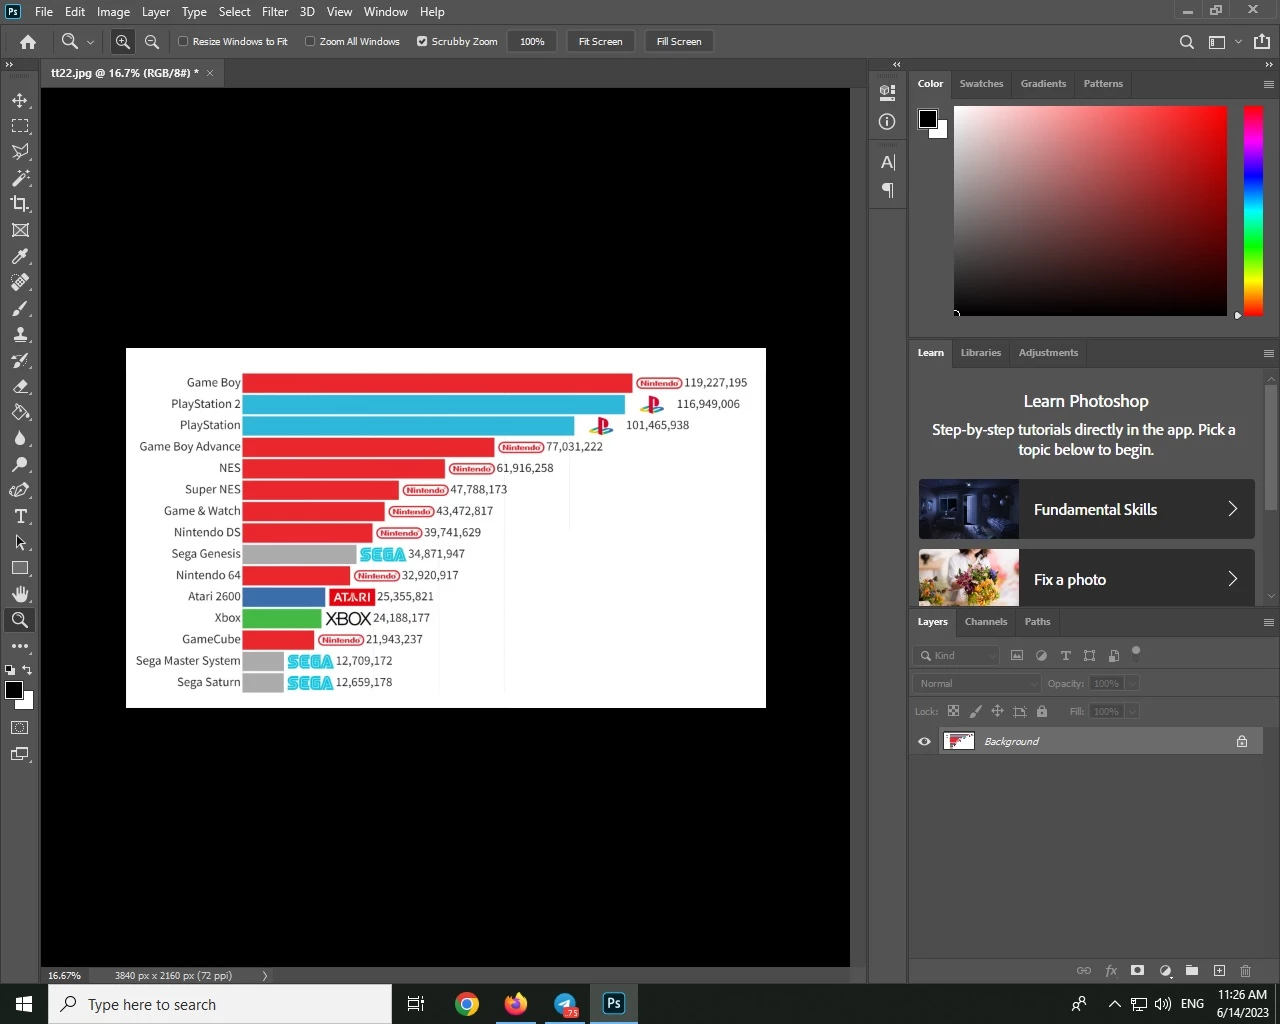This screenshot has width=1280, height=1024.
Task: Hide the Background layer eye icon
Action: [x=924, y=741]
